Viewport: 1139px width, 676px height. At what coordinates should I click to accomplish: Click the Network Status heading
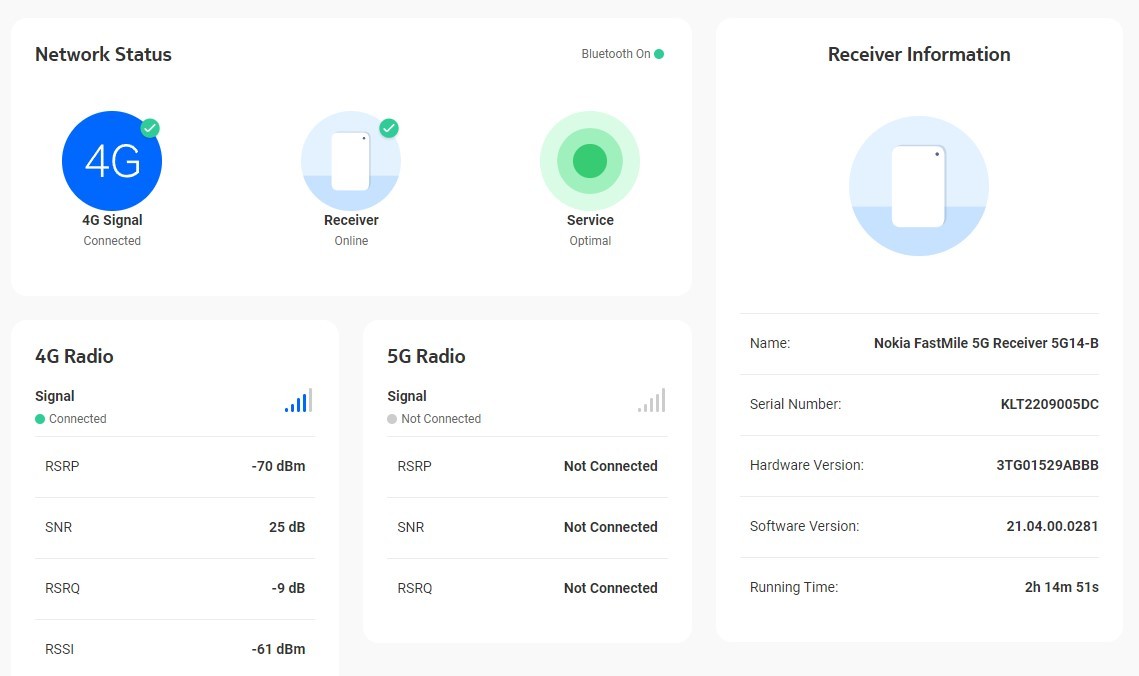click(103, 54)
